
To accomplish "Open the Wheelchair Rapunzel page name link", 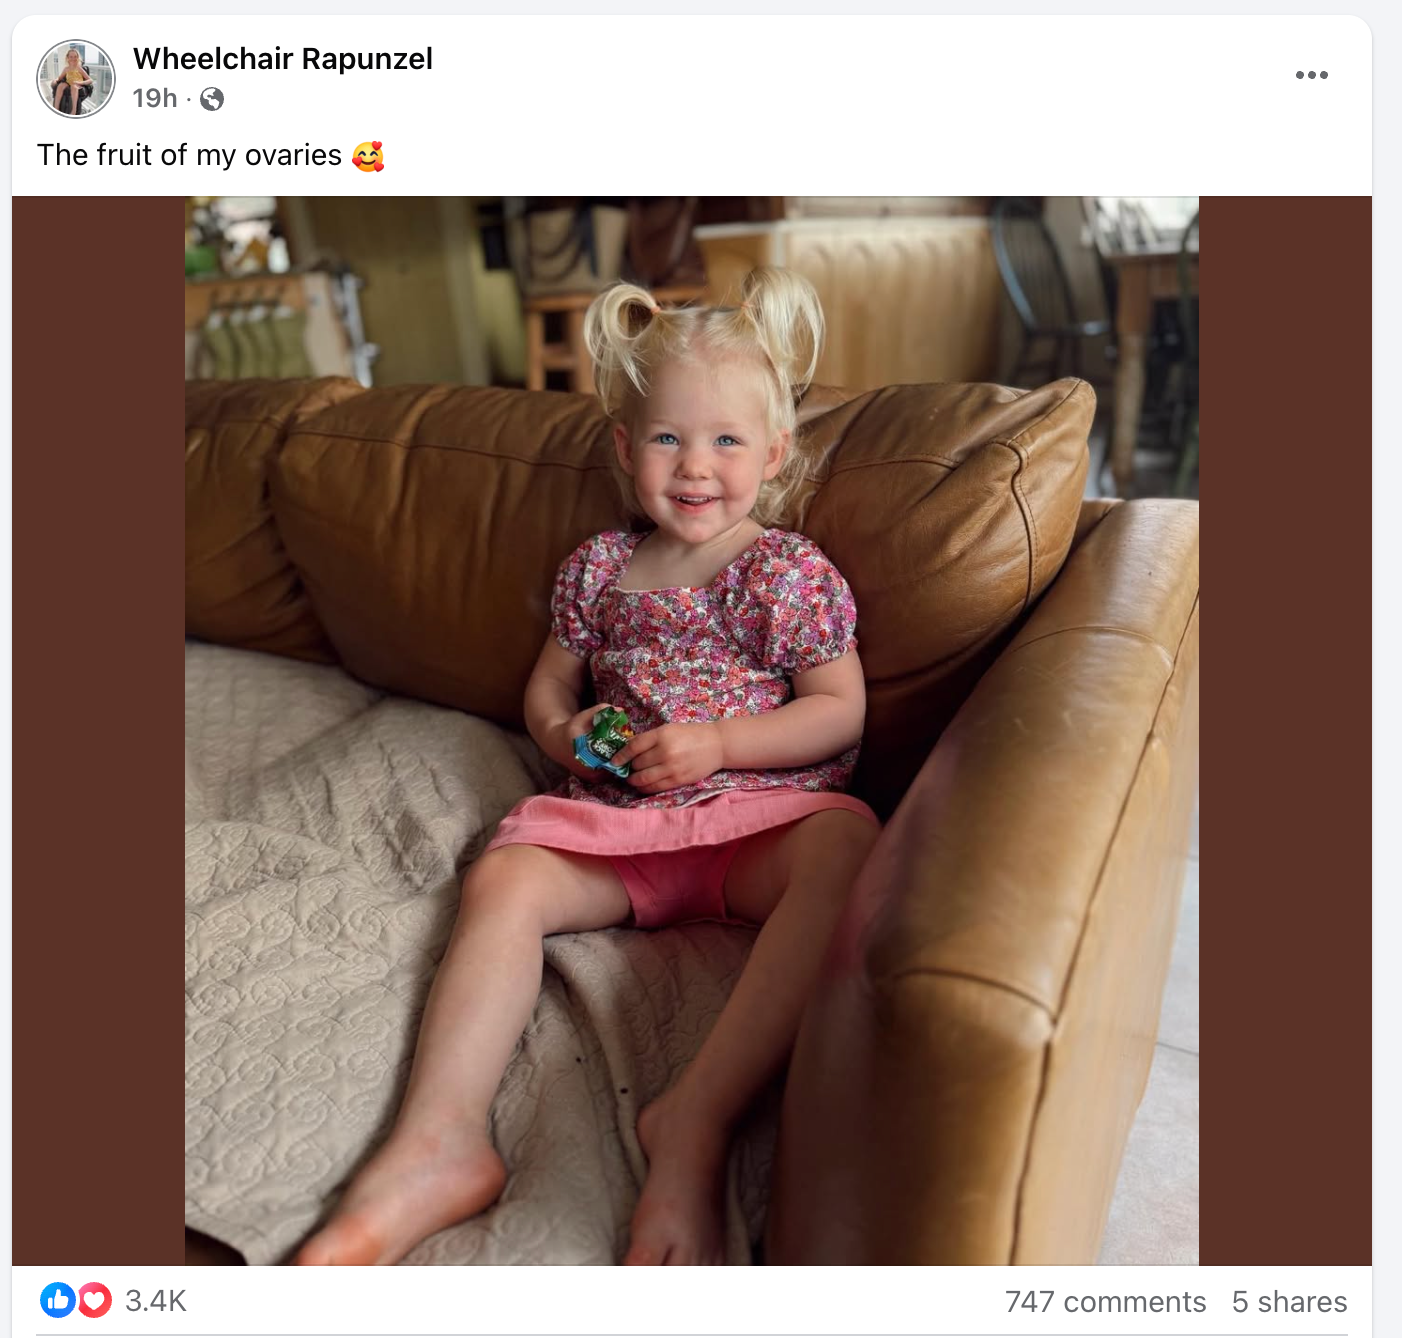I will 283,59.
